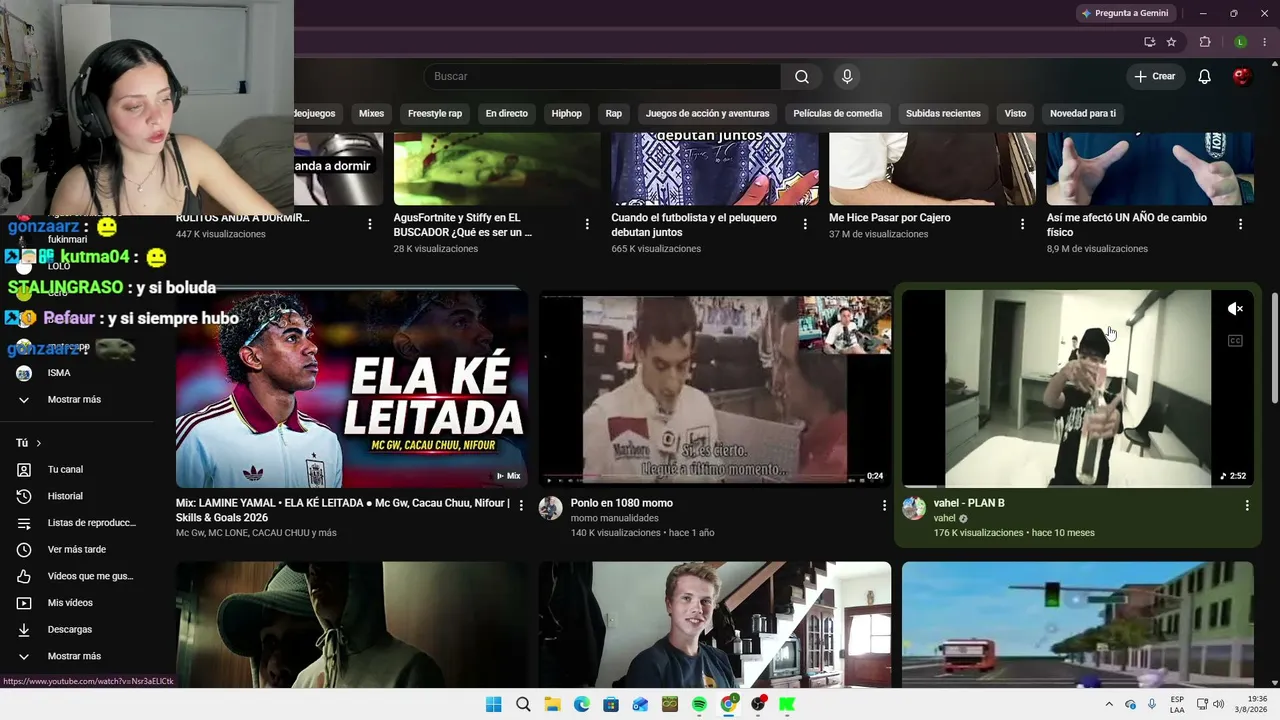Open YouTube notifications bell
This screenshot has height=720, width=1280.
click(x=1204, y=77)
